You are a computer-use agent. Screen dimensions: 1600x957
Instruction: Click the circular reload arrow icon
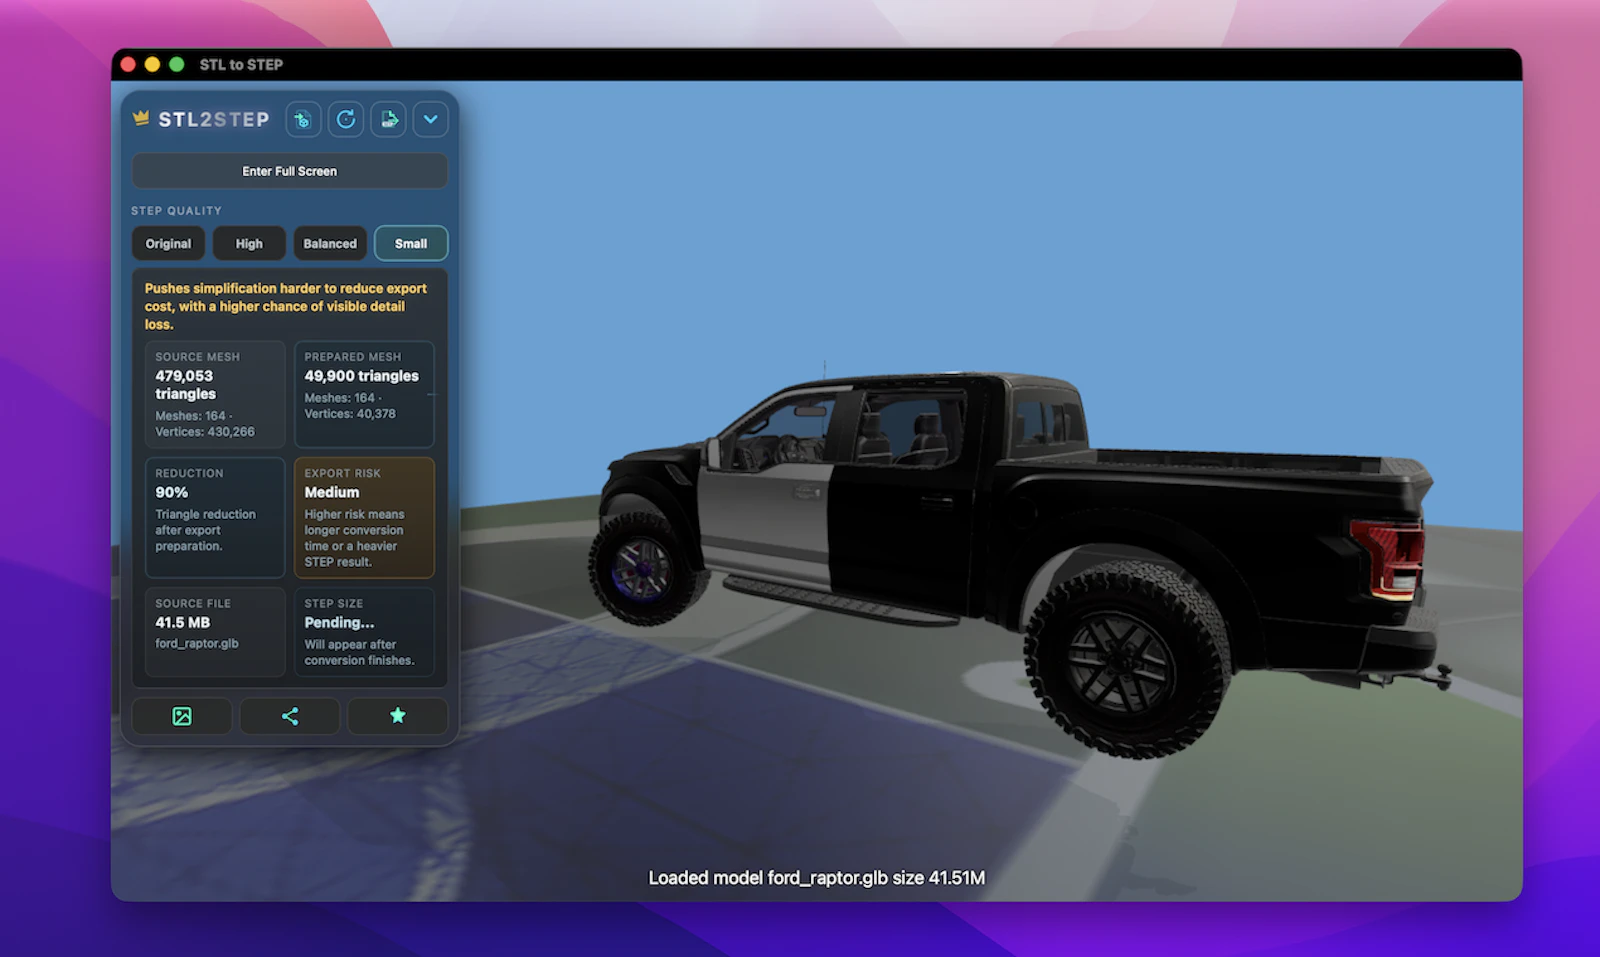(x=346, y=120)
